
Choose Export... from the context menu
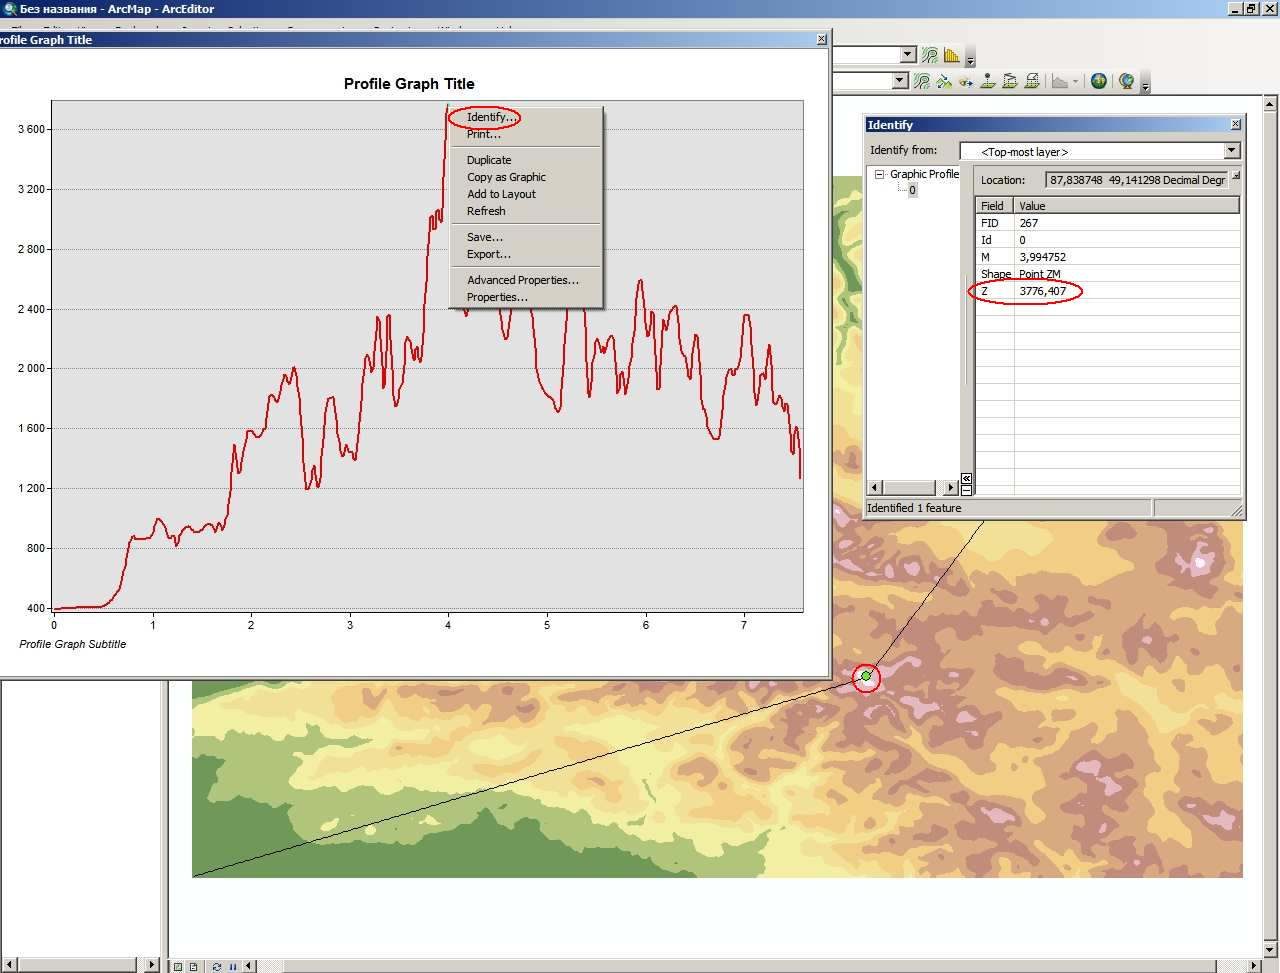click(489, 254)
